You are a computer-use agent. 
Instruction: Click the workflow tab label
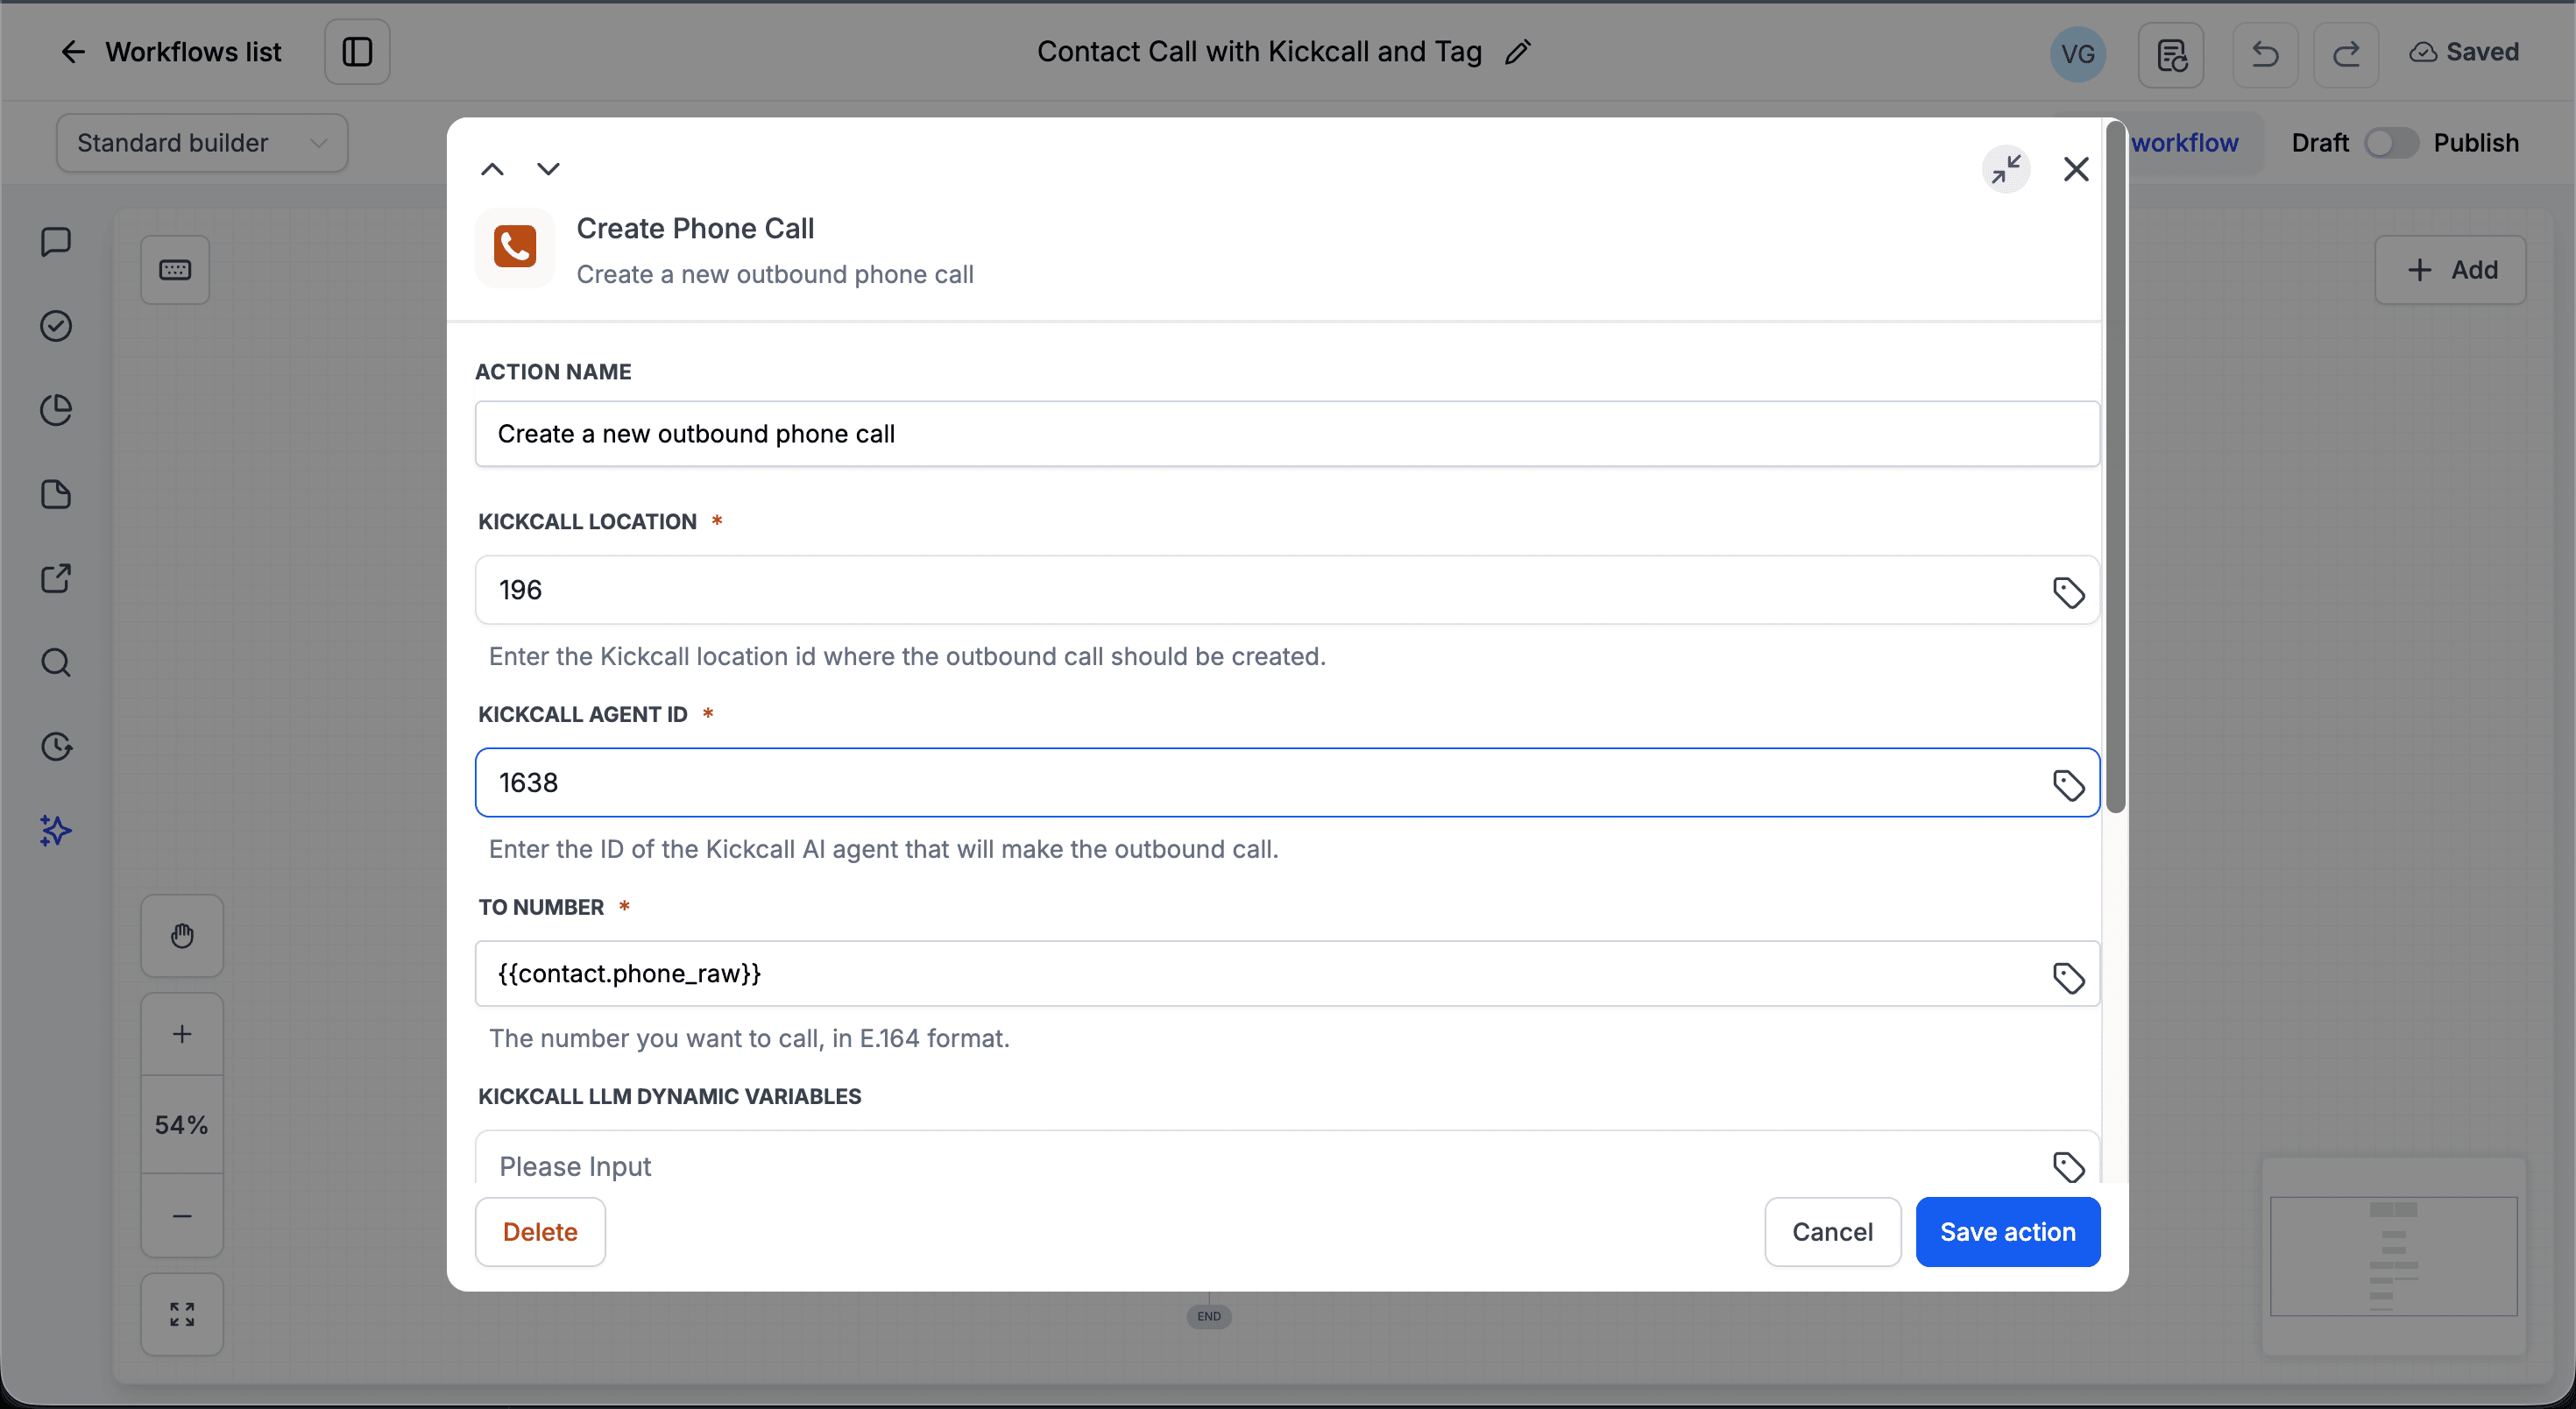(x=2185, y=143)
